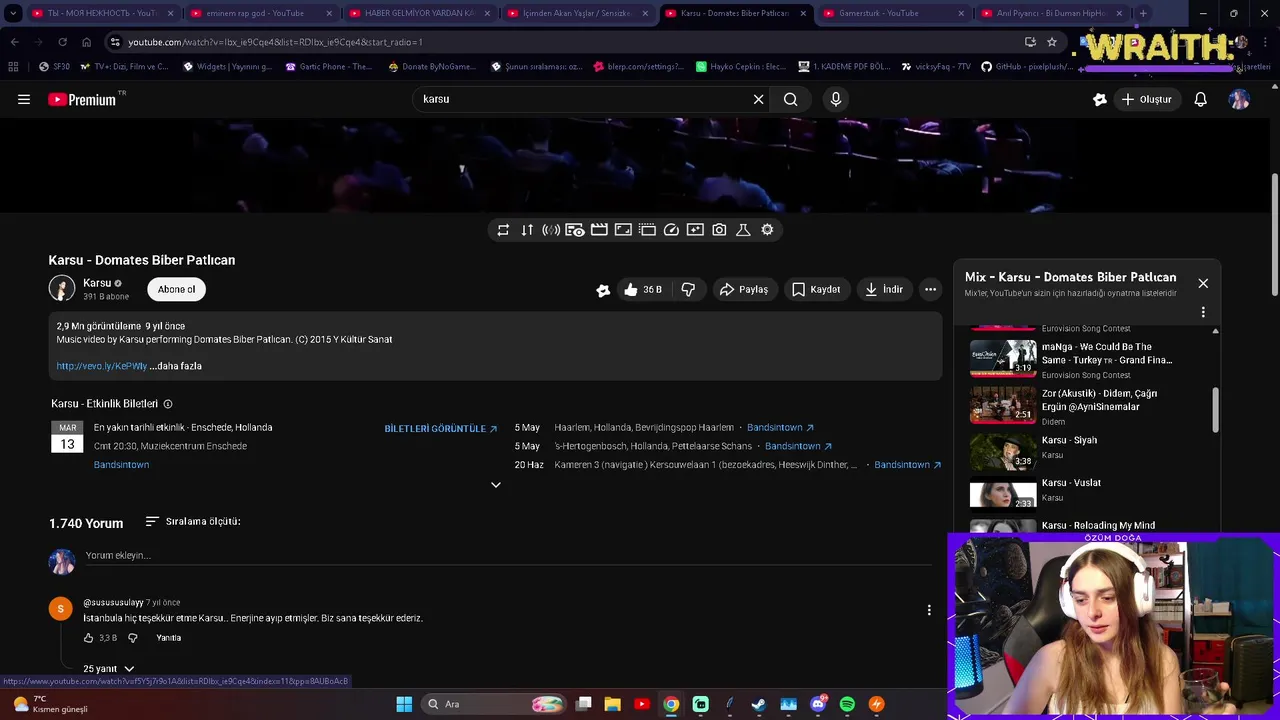Run search with magnifier button
Image resolution: width=1280 pixels, height=720 pixels.
(790, 99)
